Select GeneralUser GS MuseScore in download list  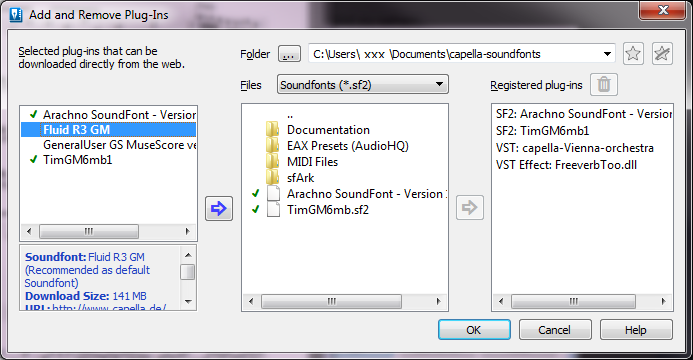tap(119, 145)
